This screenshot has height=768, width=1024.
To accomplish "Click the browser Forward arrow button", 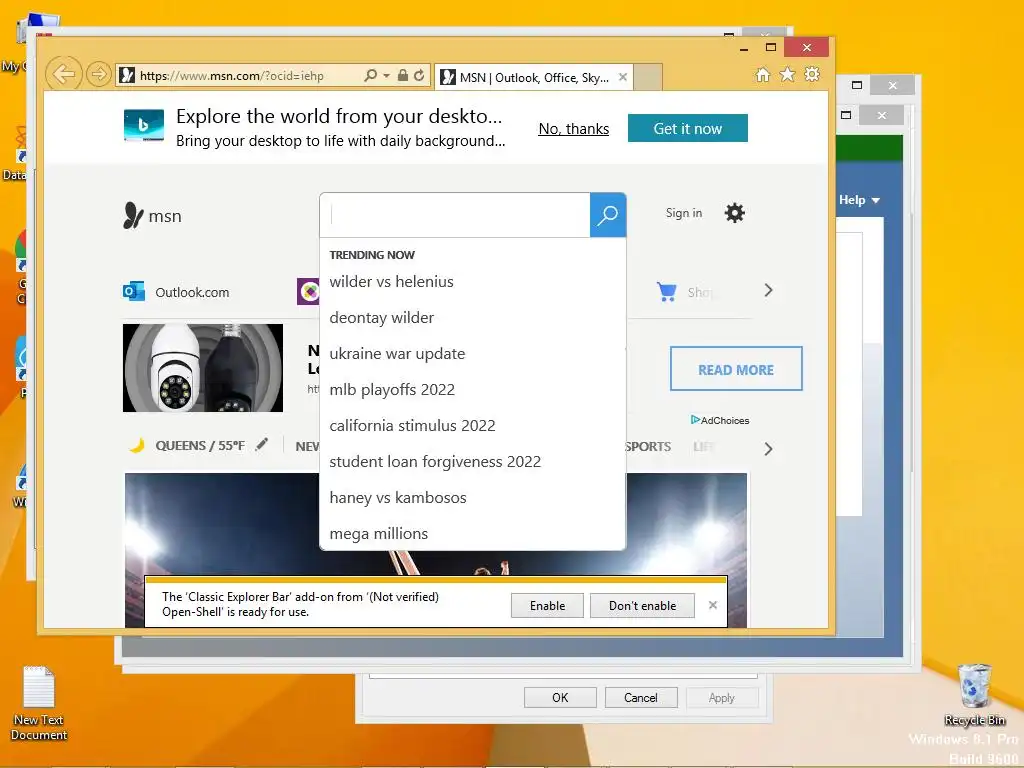I will click(x=99, y=74).
